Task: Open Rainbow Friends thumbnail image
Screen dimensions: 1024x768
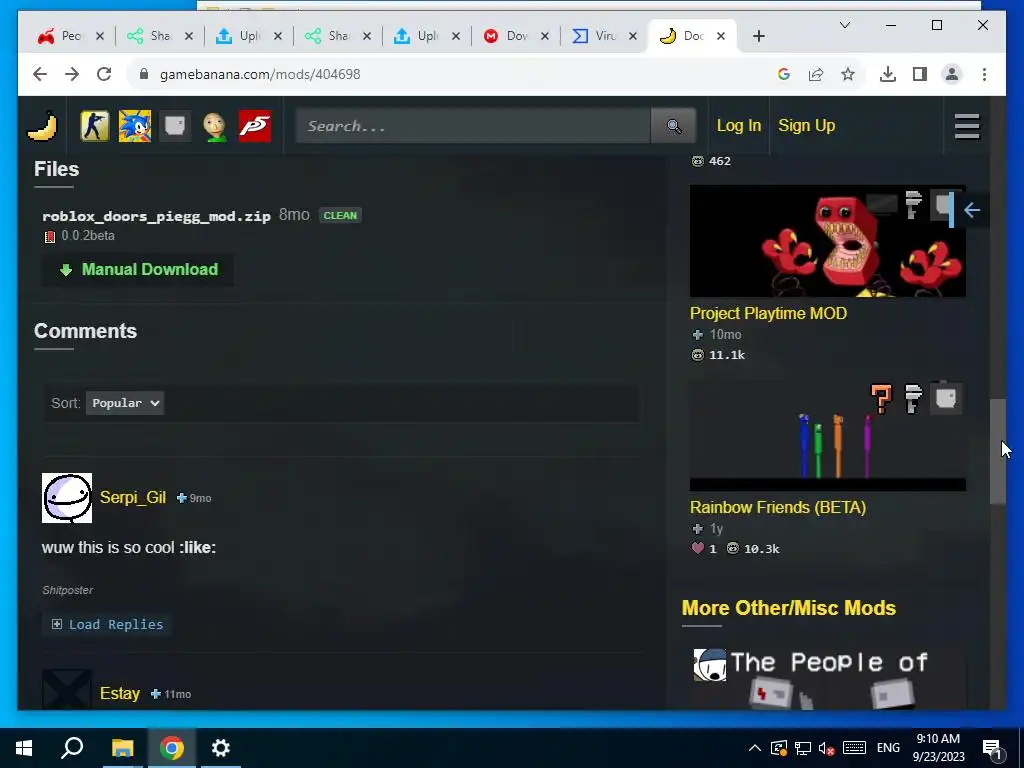Action: pos(827,436)
